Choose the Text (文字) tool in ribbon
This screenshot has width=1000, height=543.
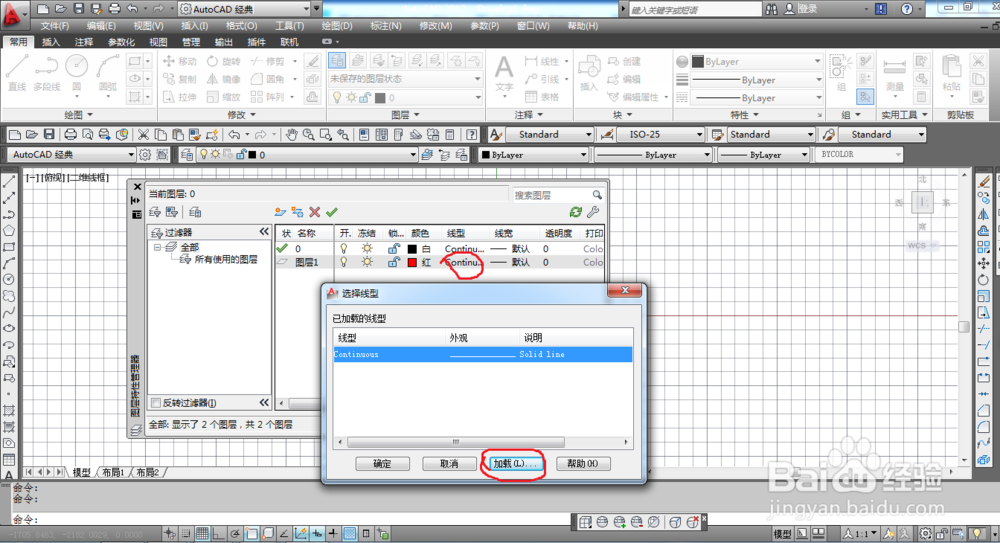point(504,72)
